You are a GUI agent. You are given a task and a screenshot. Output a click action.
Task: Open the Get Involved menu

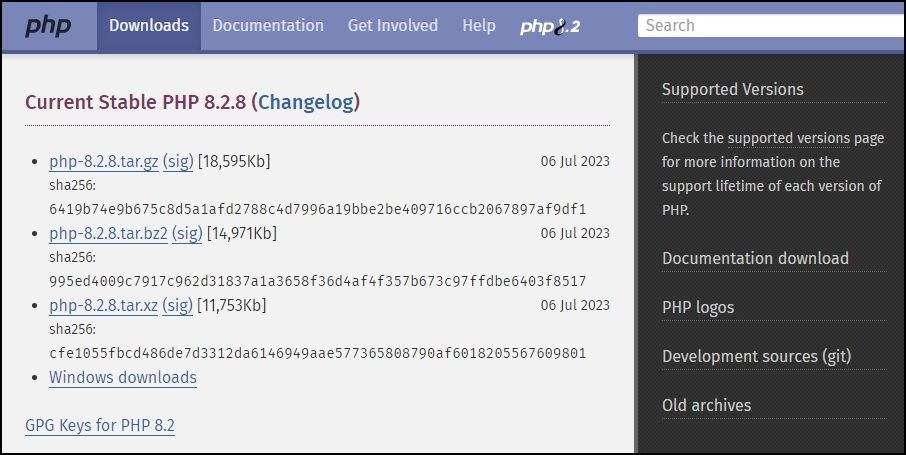(x=393, y=25)
